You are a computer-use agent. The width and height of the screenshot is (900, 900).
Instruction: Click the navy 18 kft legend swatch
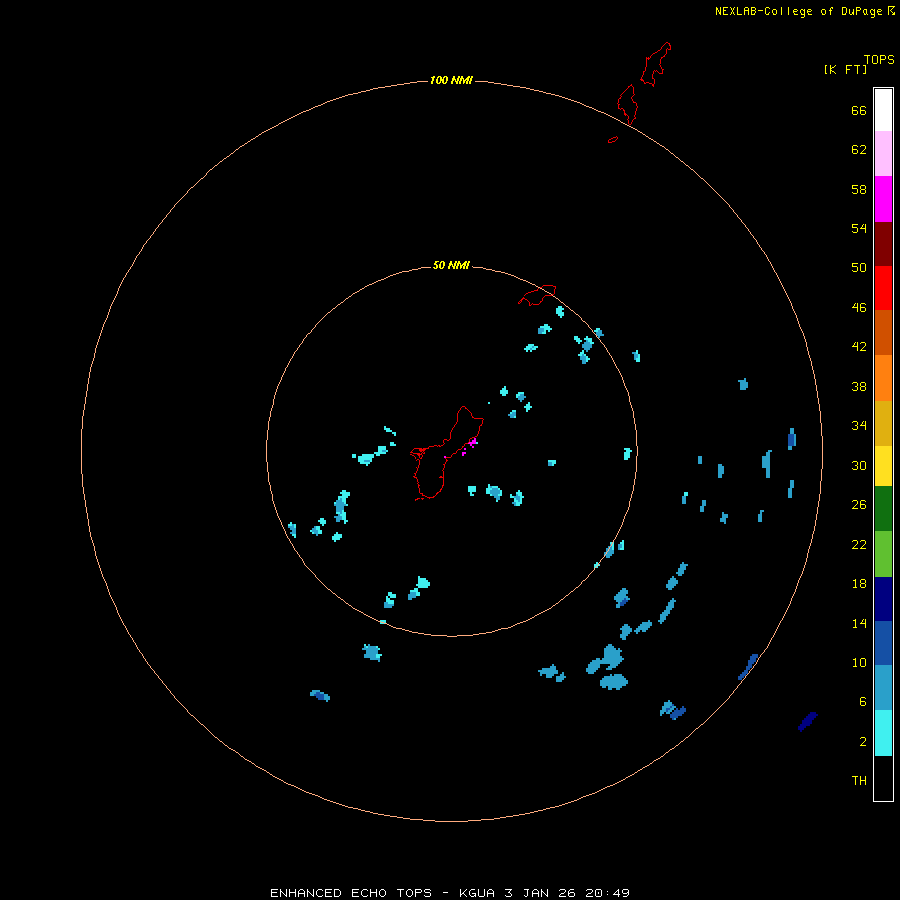883,599
